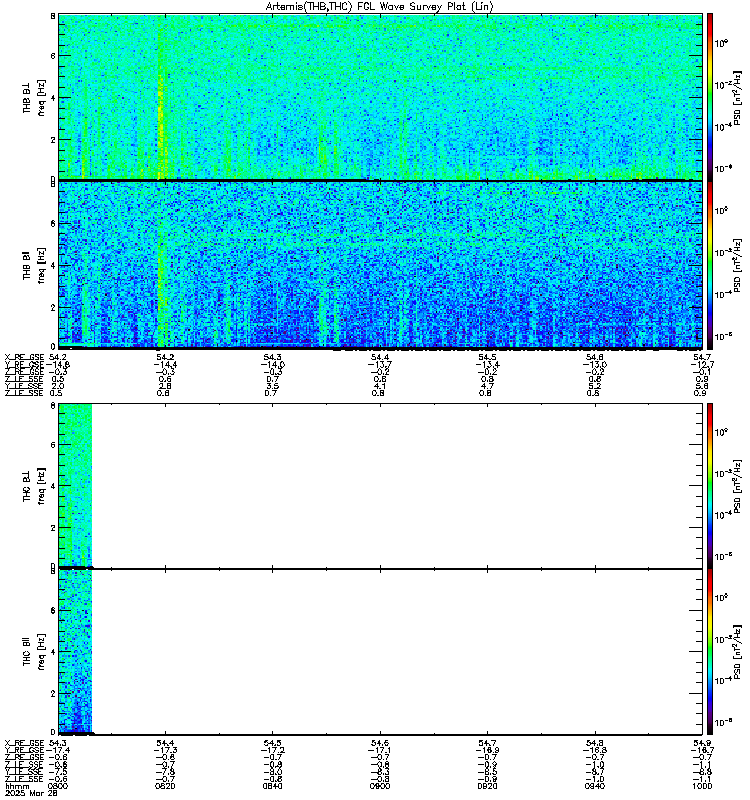This screenshot has width=750, height=800.
Task: Click the 0800 time tick label
Action: point(57,786)
